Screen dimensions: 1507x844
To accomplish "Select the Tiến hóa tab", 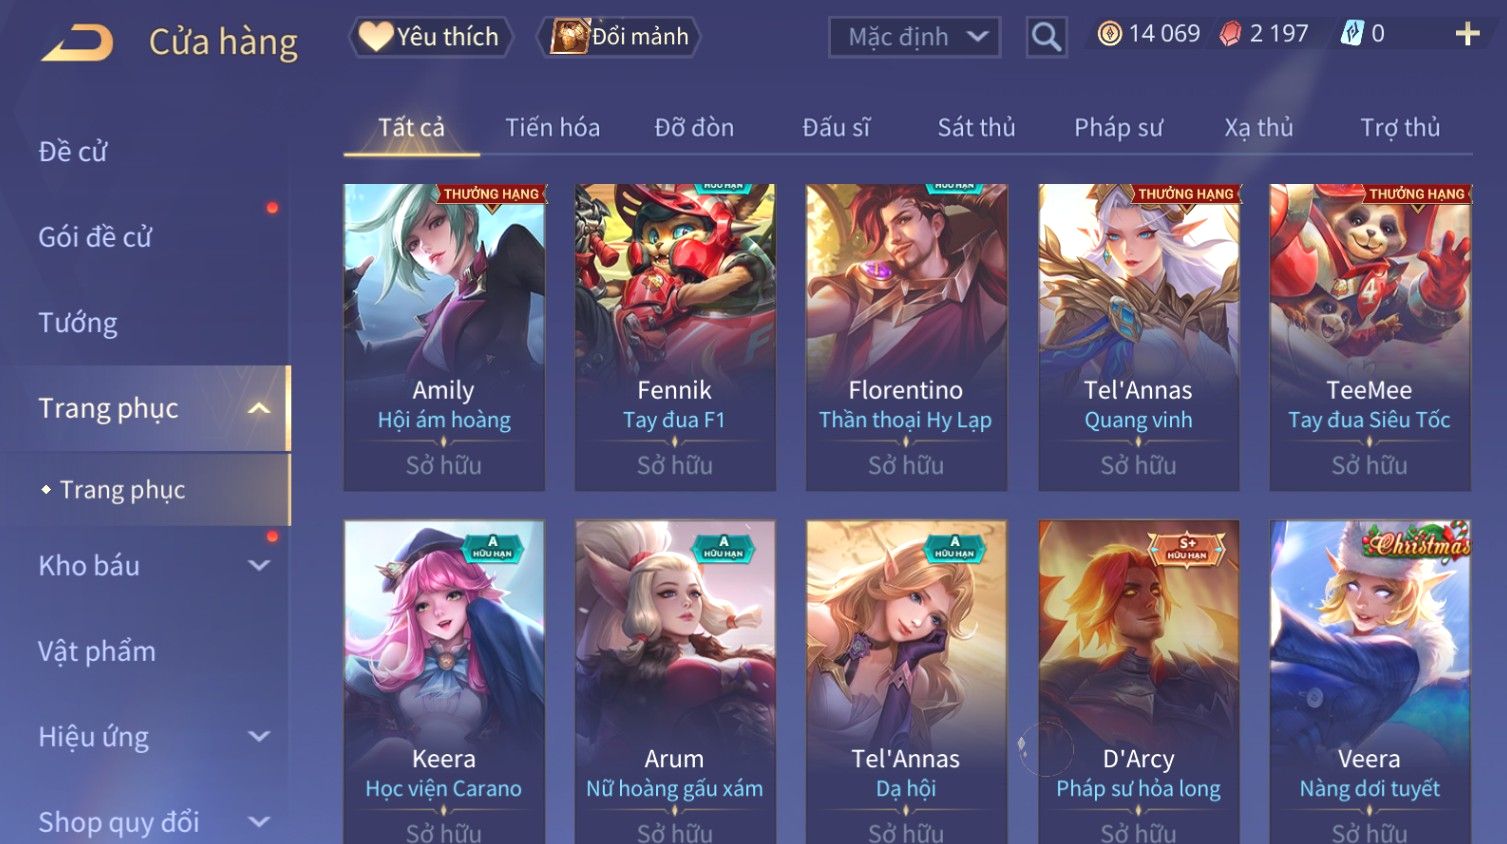I will tap(552, 127).
